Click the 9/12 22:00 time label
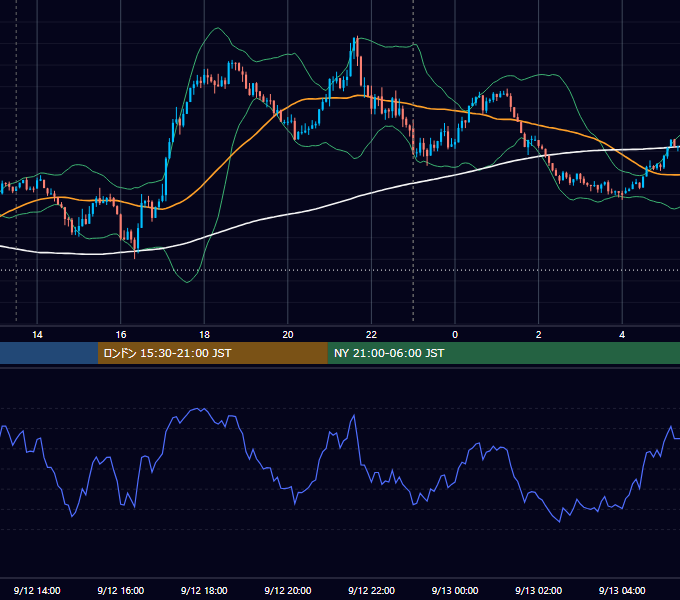Viewport: 680px width, 600px height. (x=372, y=590)
